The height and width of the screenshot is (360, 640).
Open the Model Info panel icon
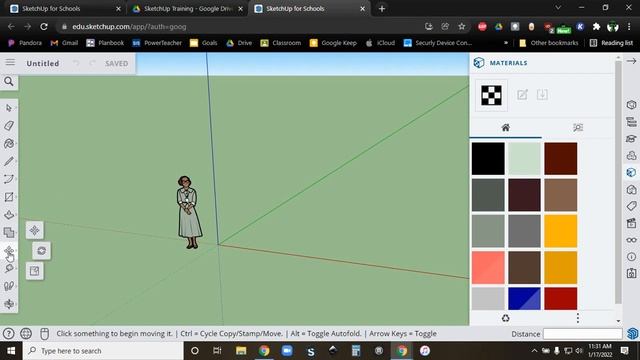631,257
